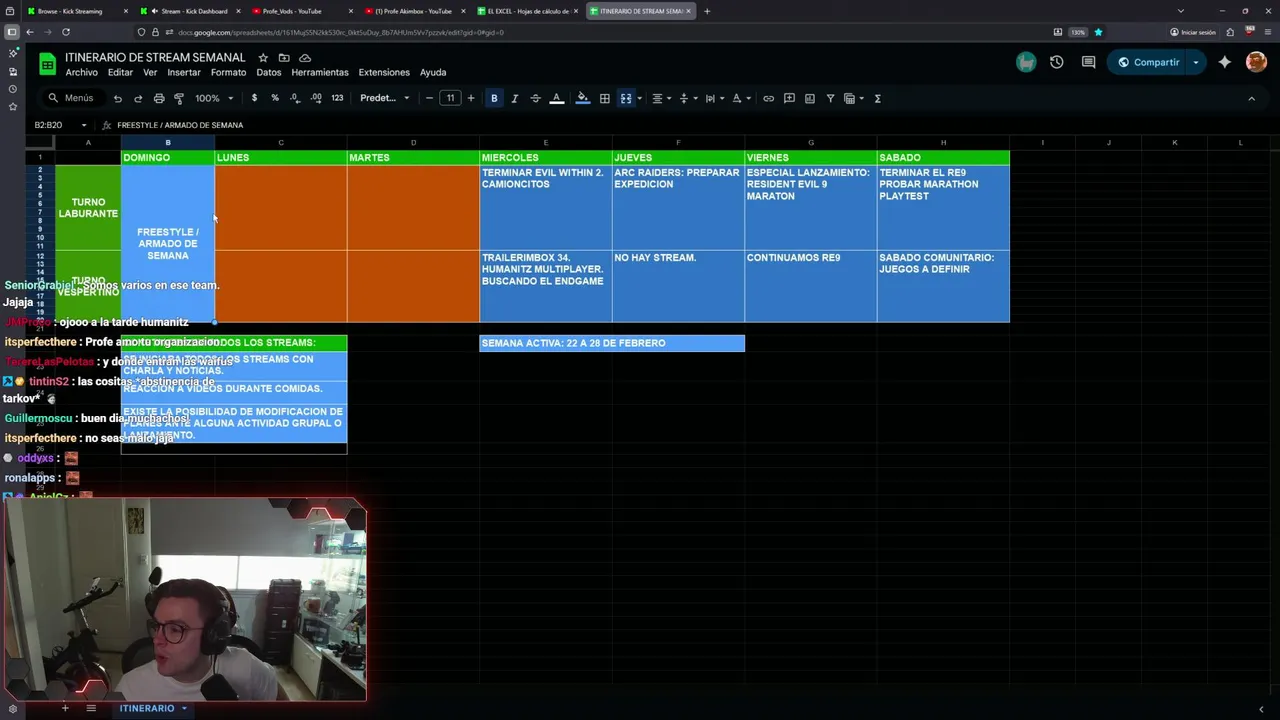Viewport: 1280px width, 720px height.
Task: Create a filter using funnel icon
Action: tap(830, 98)
